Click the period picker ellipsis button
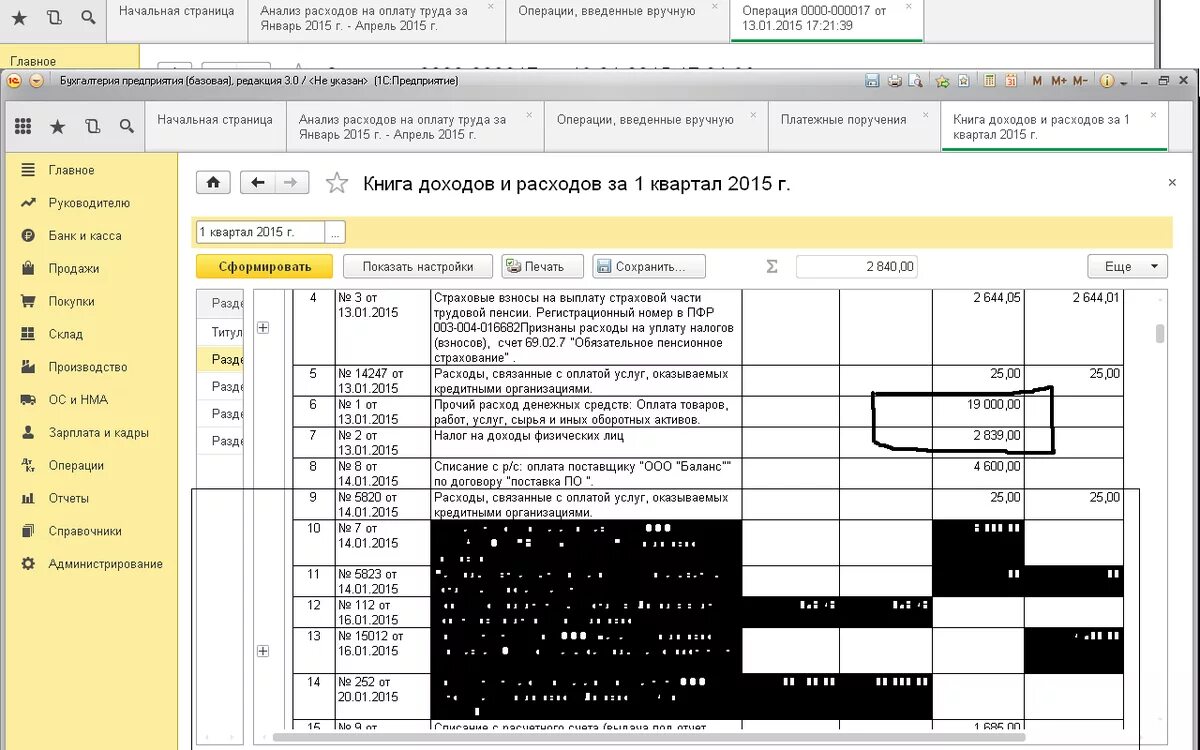The height and width of the screenshot is (750, 1200). tap(336, 232)
